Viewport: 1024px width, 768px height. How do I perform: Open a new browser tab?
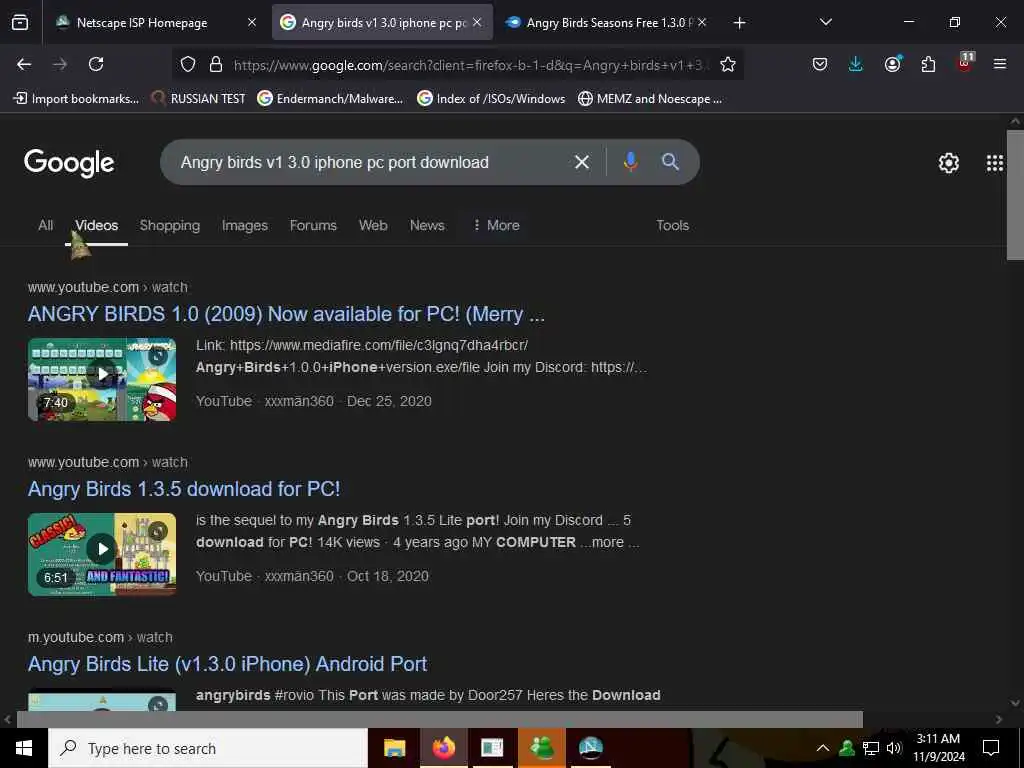coord(739,23)
